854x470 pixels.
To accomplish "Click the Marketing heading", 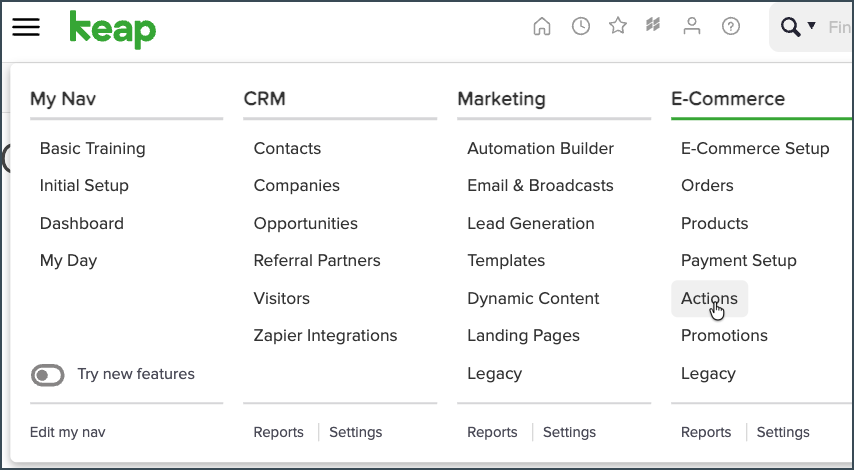I will pyautogui.click(x=501, y=99).
